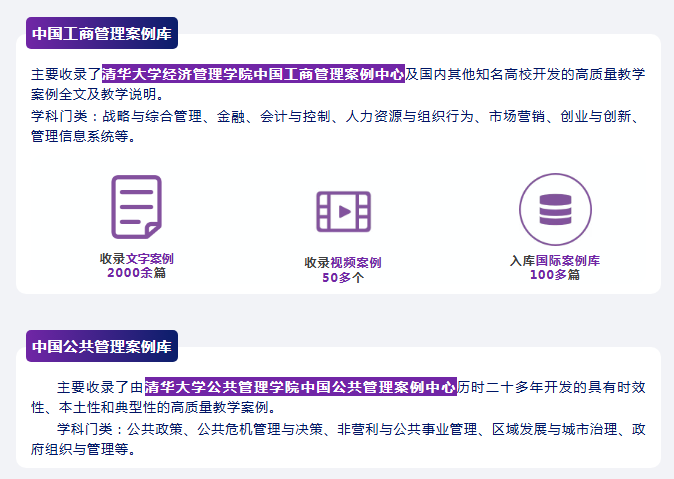Screen dimensions: 674x479
Task: Follow the 清华大学经济管理学院中国工商管理案例中心 link
Action: [x=253, y=74]
